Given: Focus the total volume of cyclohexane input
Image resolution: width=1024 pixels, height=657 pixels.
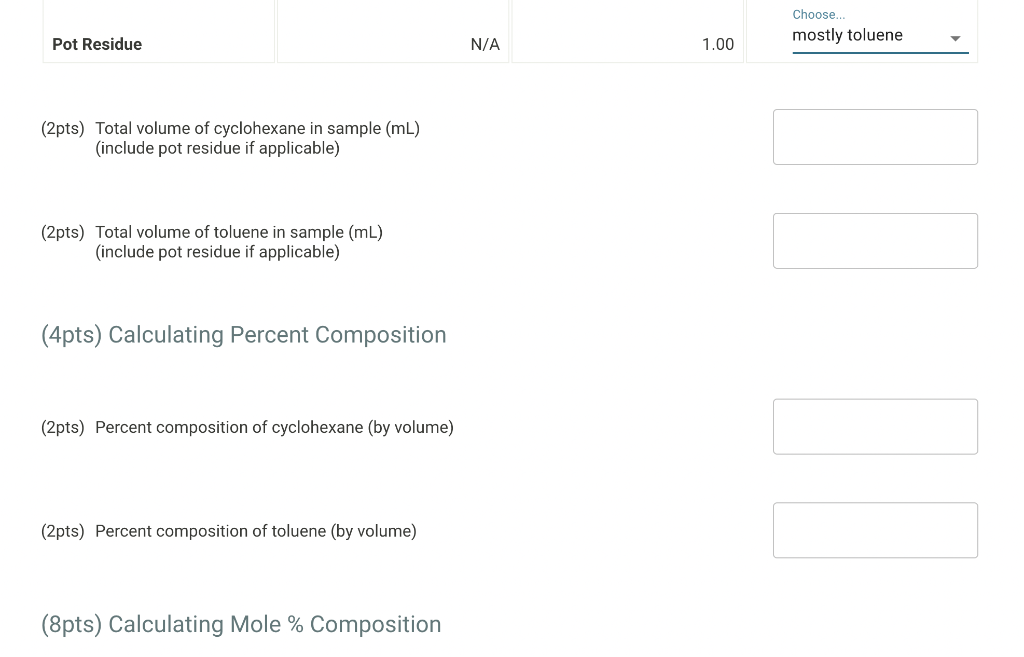Looking at the screenshot, I should (875, 137).
